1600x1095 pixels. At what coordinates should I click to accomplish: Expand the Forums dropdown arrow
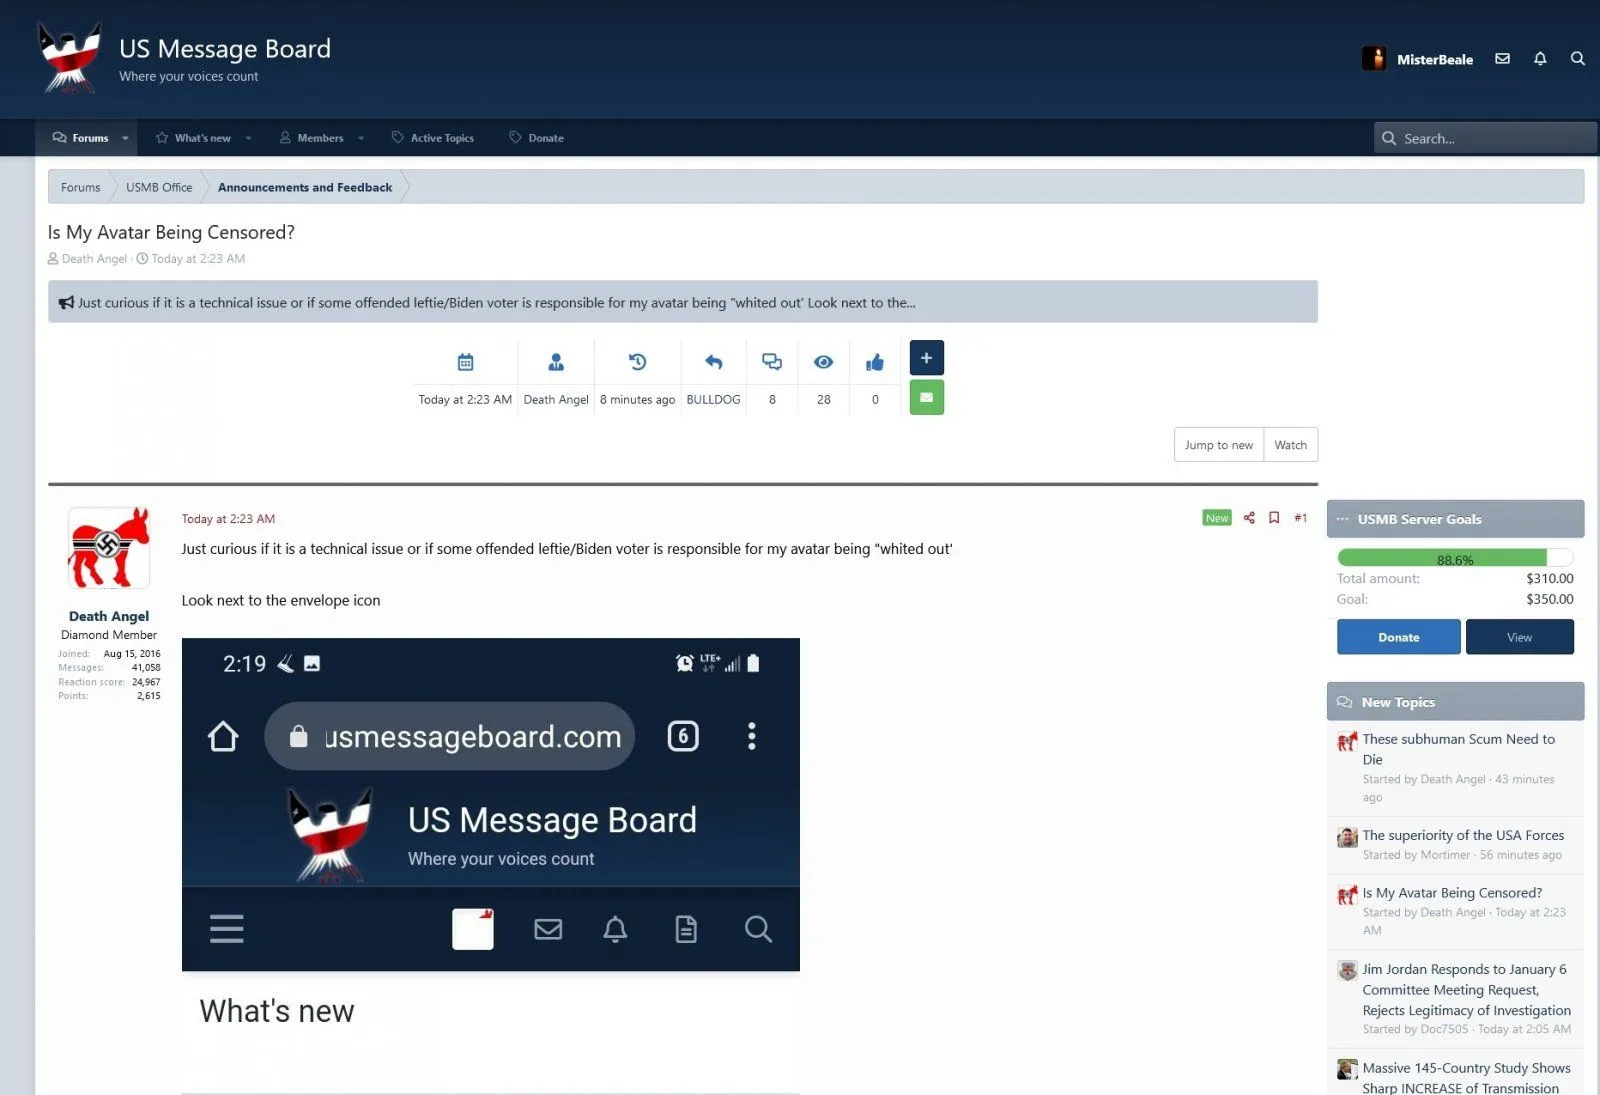click(125, 138)
